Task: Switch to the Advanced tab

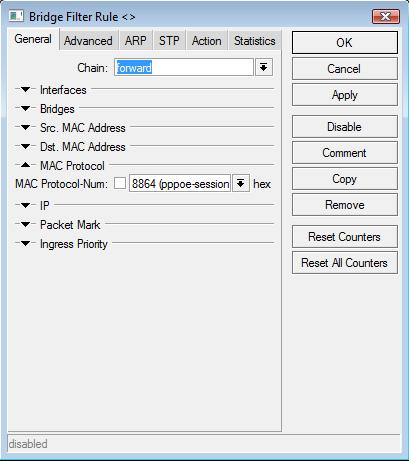Action: coord(88,41)
